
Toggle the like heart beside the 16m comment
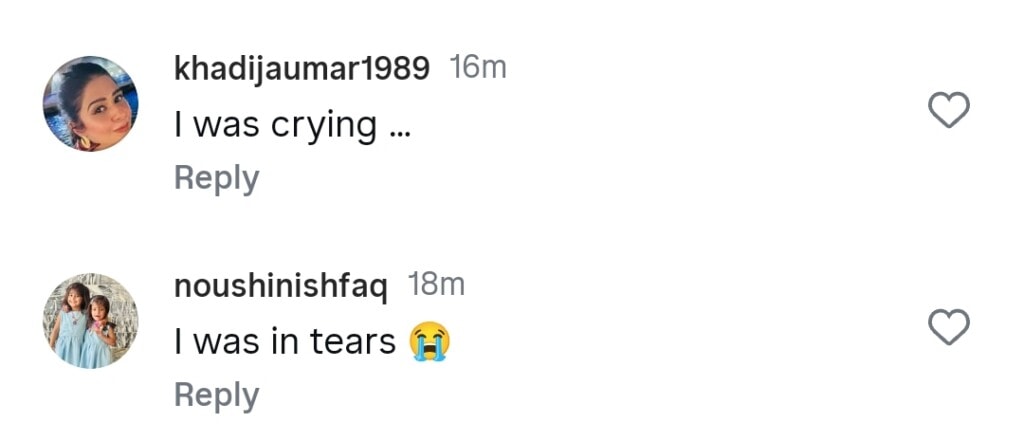tap(949, 110)
